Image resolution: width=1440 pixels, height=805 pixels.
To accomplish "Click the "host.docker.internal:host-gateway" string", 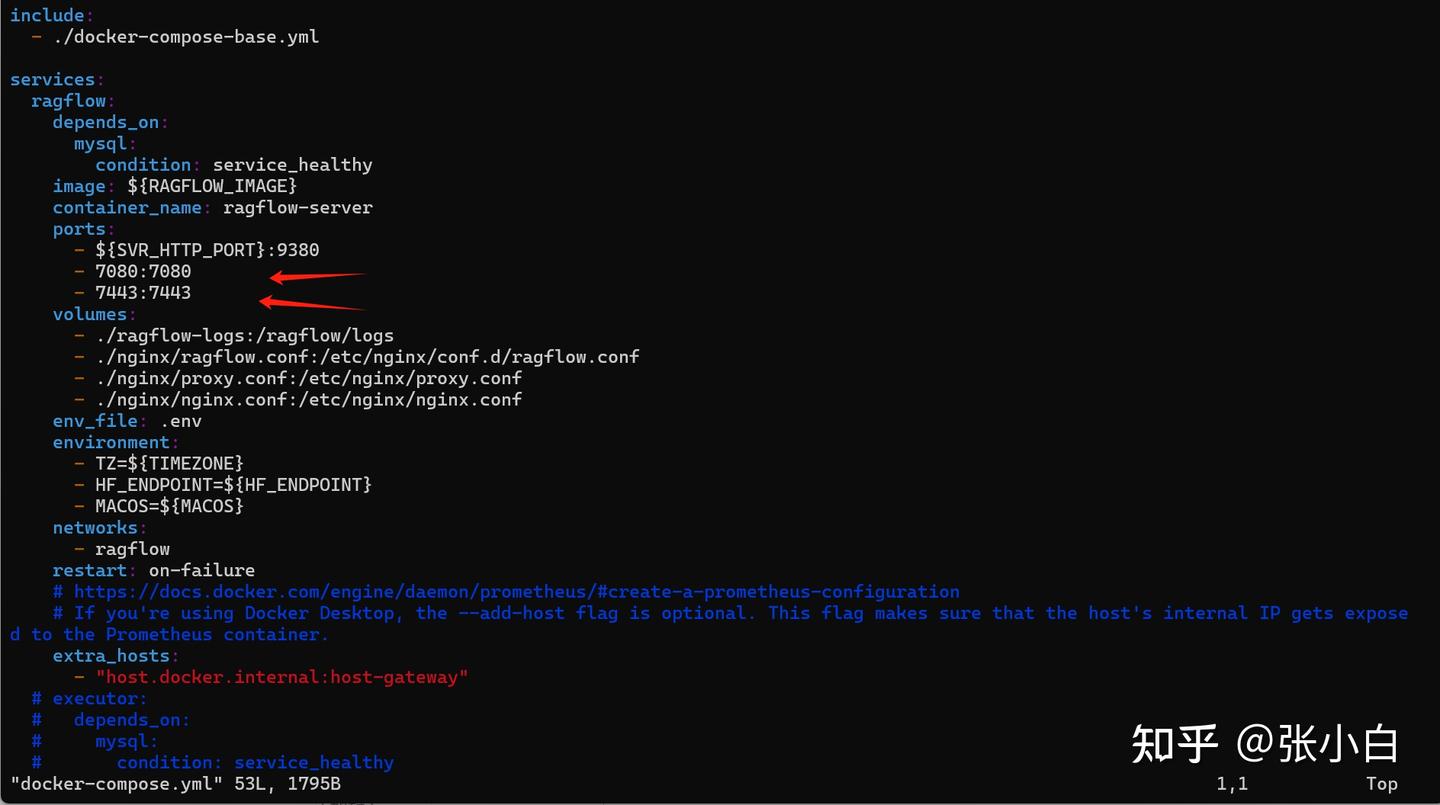I will click(x=282, y=678).
